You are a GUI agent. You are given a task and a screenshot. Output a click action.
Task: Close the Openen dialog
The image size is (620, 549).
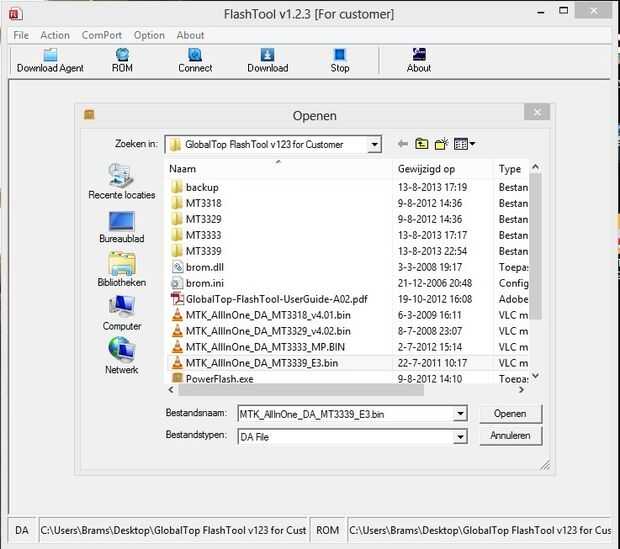point(537,112)
